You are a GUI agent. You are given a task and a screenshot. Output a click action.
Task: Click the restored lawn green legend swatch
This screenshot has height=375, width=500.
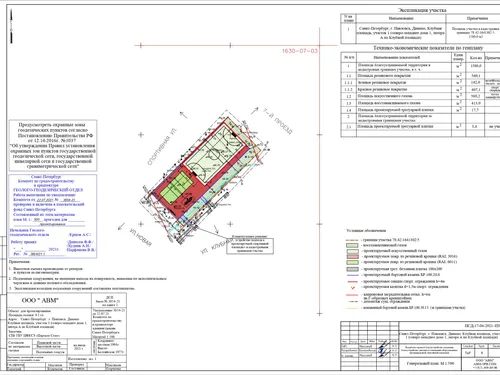(x=352, y=245)
